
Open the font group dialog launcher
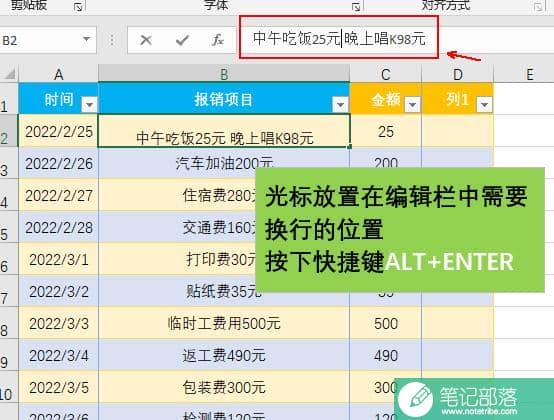point(356,7)
